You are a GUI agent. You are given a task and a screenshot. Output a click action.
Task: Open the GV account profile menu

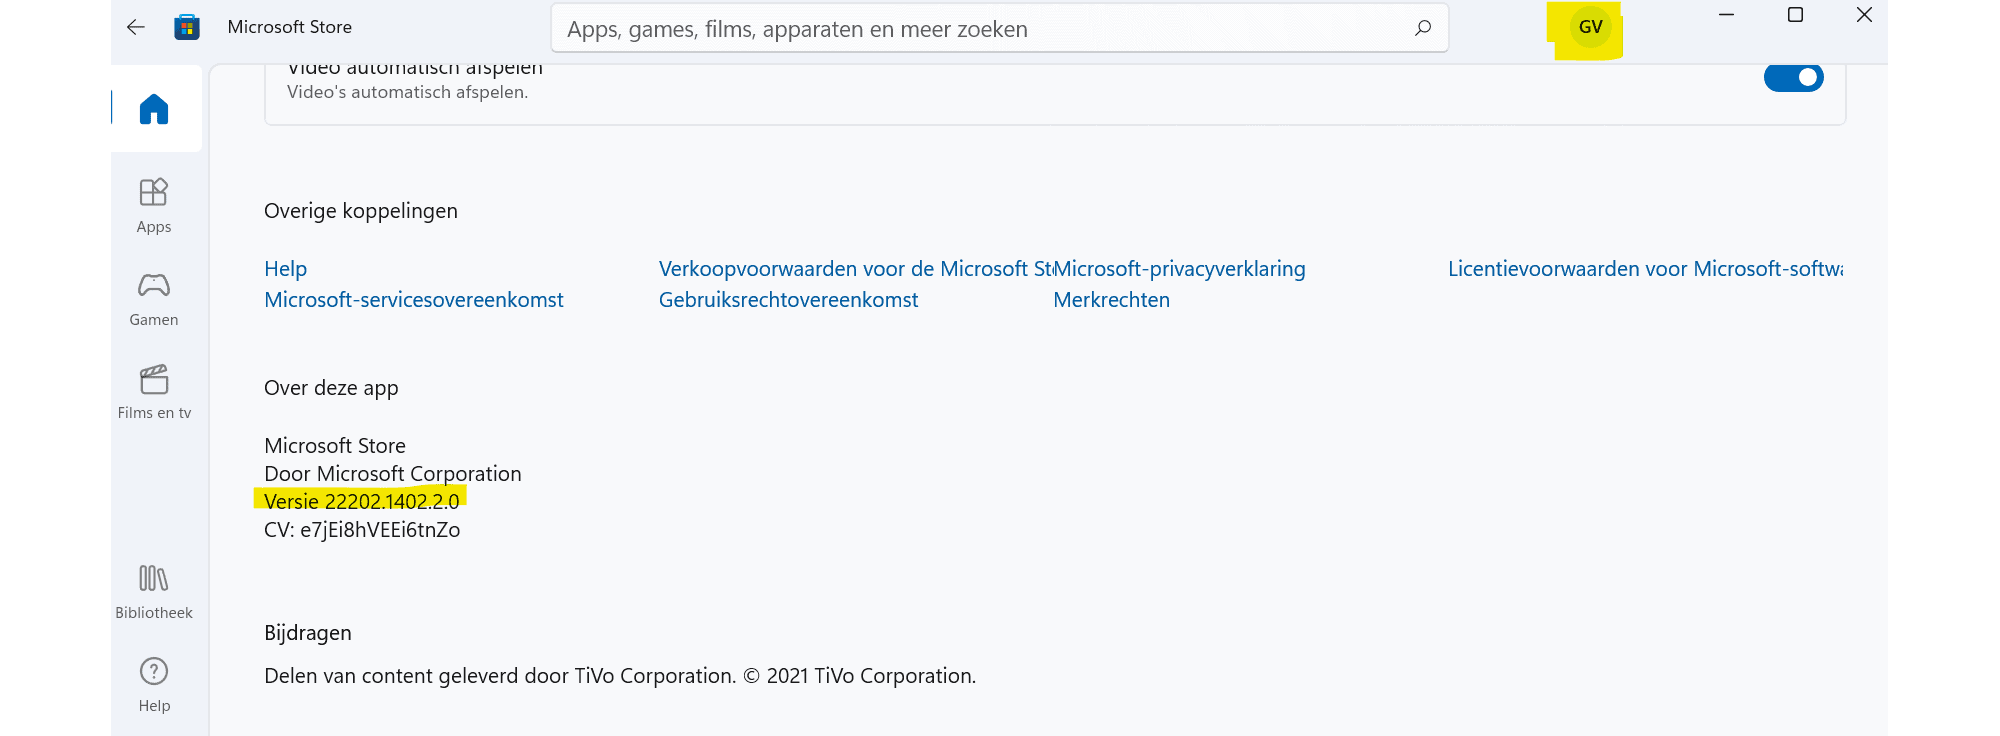[1590, 27]
